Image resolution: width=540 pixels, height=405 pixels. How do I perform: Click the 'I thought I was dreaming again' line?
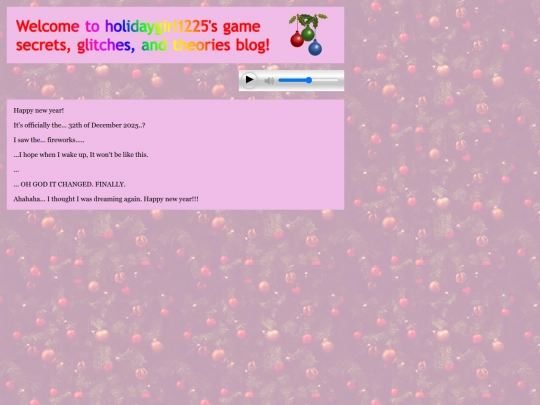106,199
